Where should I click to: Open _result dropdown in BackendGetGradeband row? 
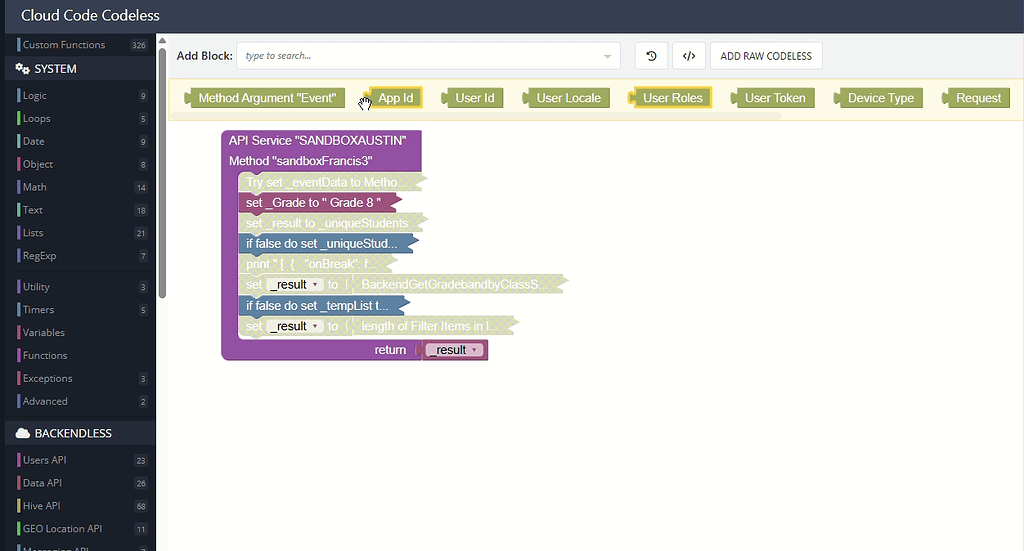click(x=295, y=285)
